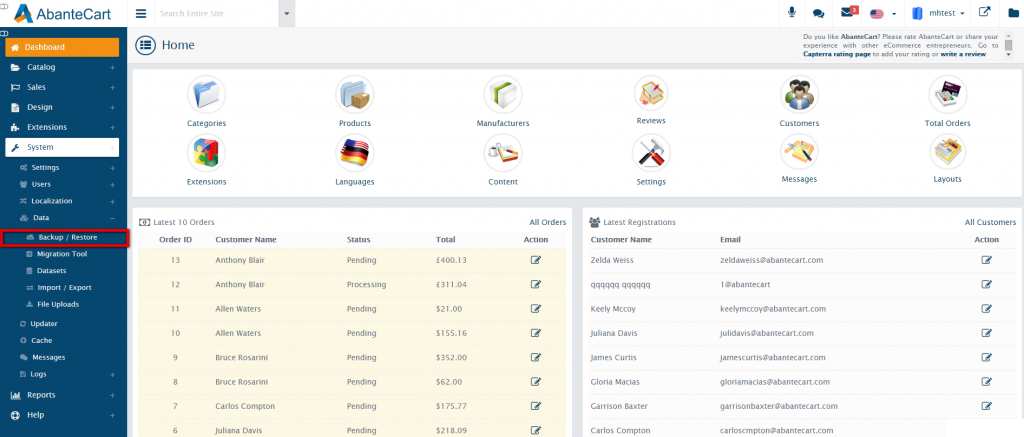Select Dashboard in the sidebar

(x=62, y=47)
